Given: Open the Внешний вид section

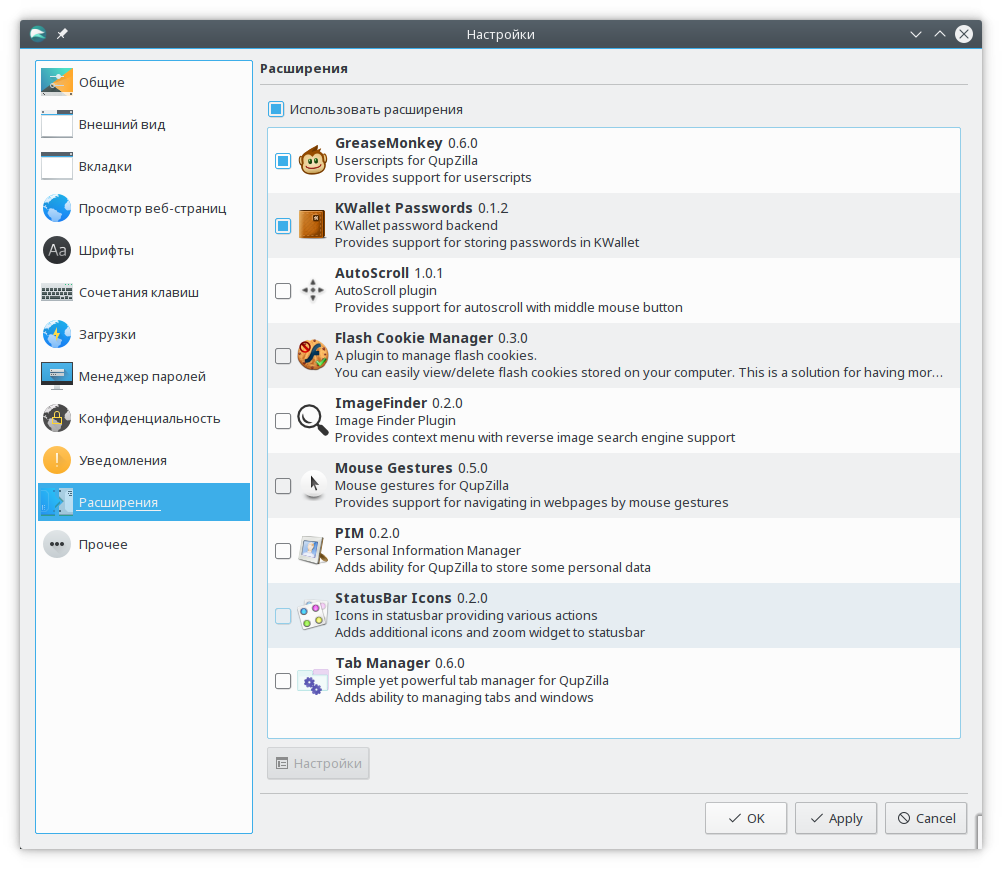Looking at the screenshot, I should pos(144,124).
